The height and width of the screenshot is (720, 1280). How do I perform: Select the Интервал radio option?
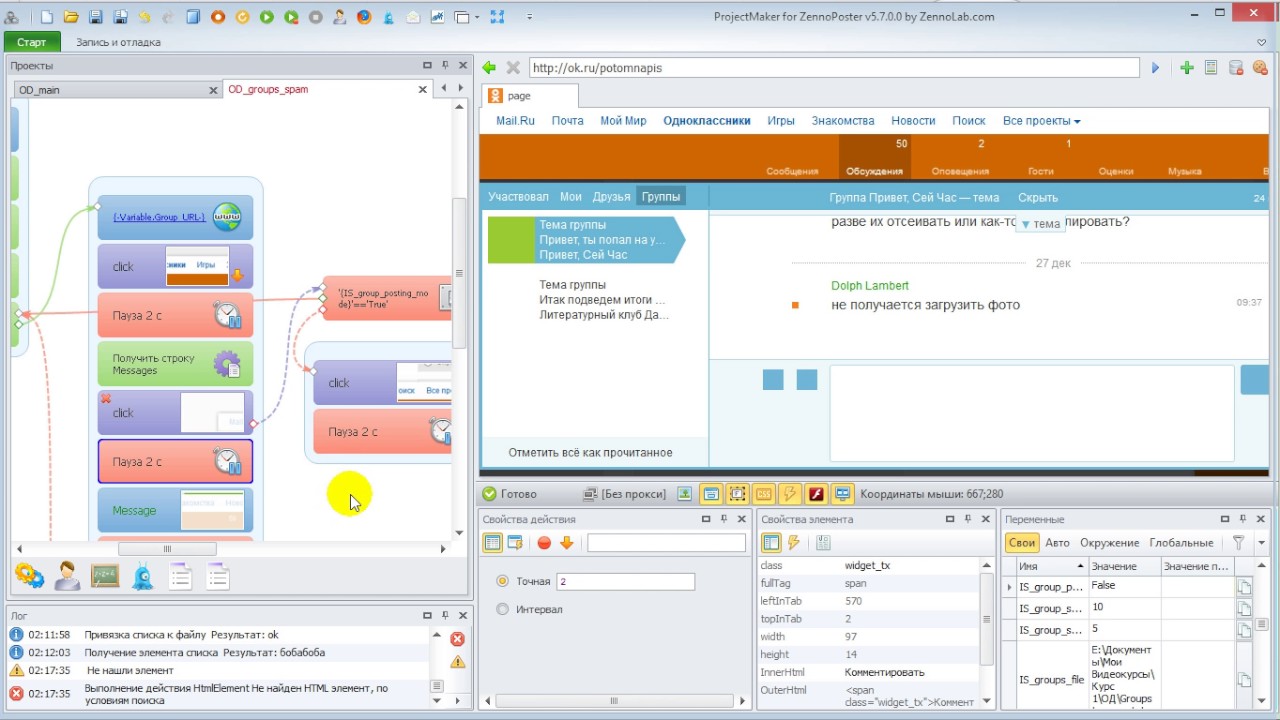click(503, 609)
